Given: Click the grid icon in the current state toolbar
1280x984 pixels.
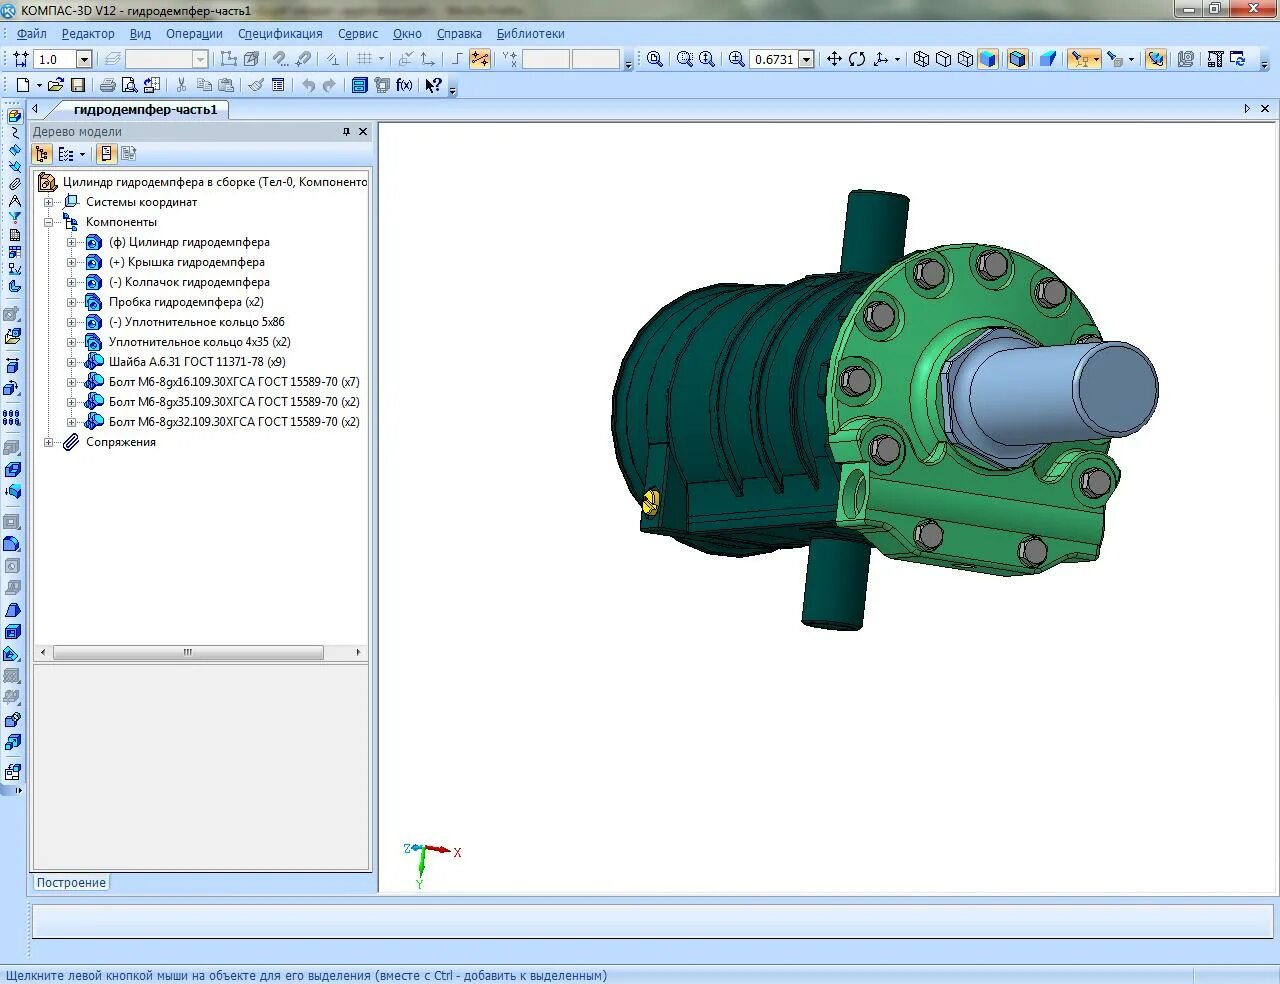Looking at the screenshot, I should [365, 59].
